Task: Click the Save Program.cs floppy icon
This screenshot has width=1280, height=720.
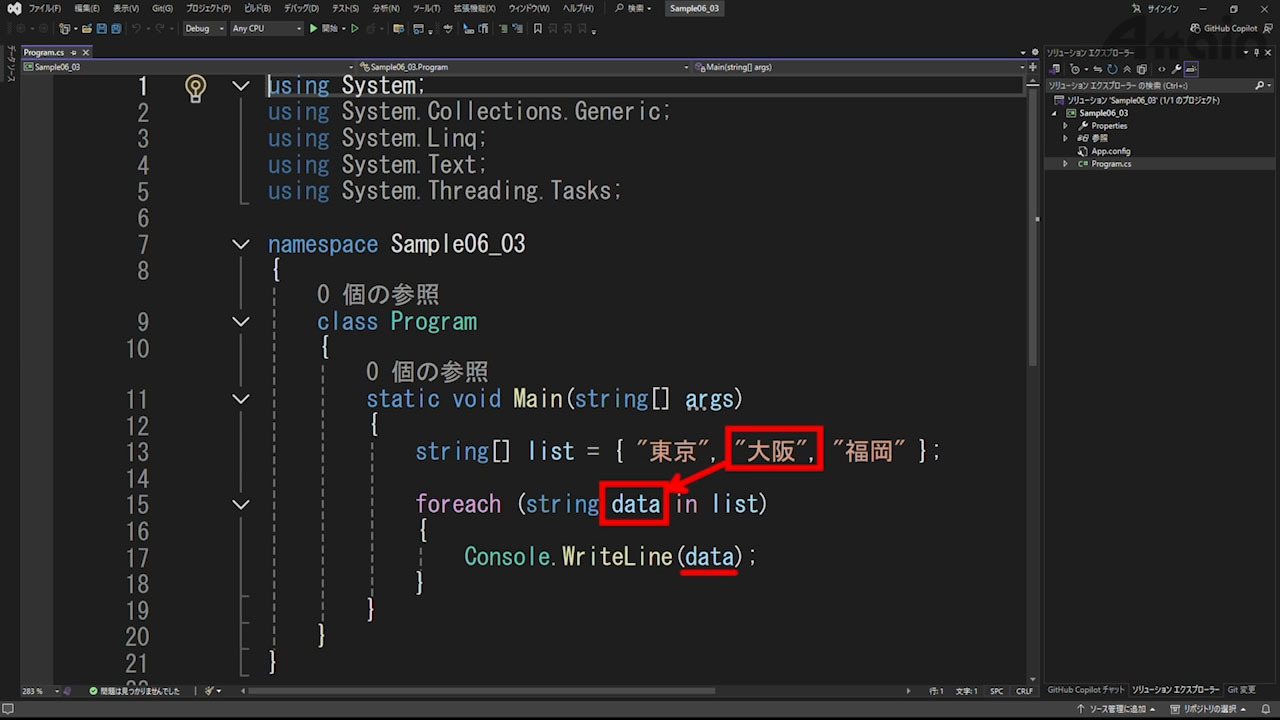Action: coord(102,28)
